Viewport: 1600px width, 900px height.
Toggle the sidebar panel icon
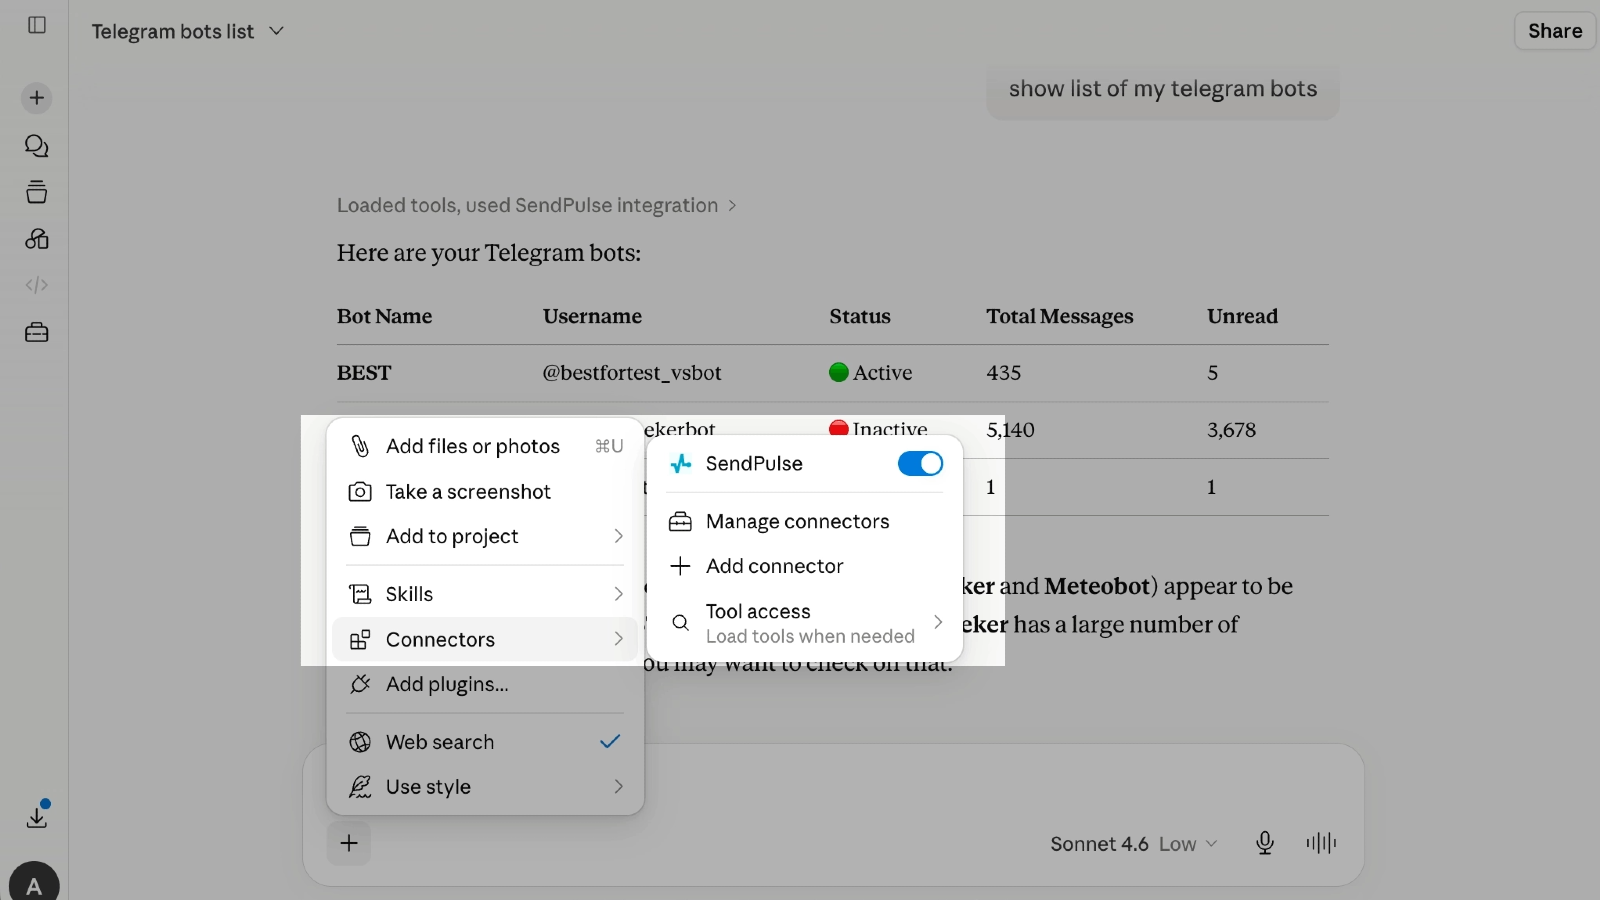pos(37,25)
